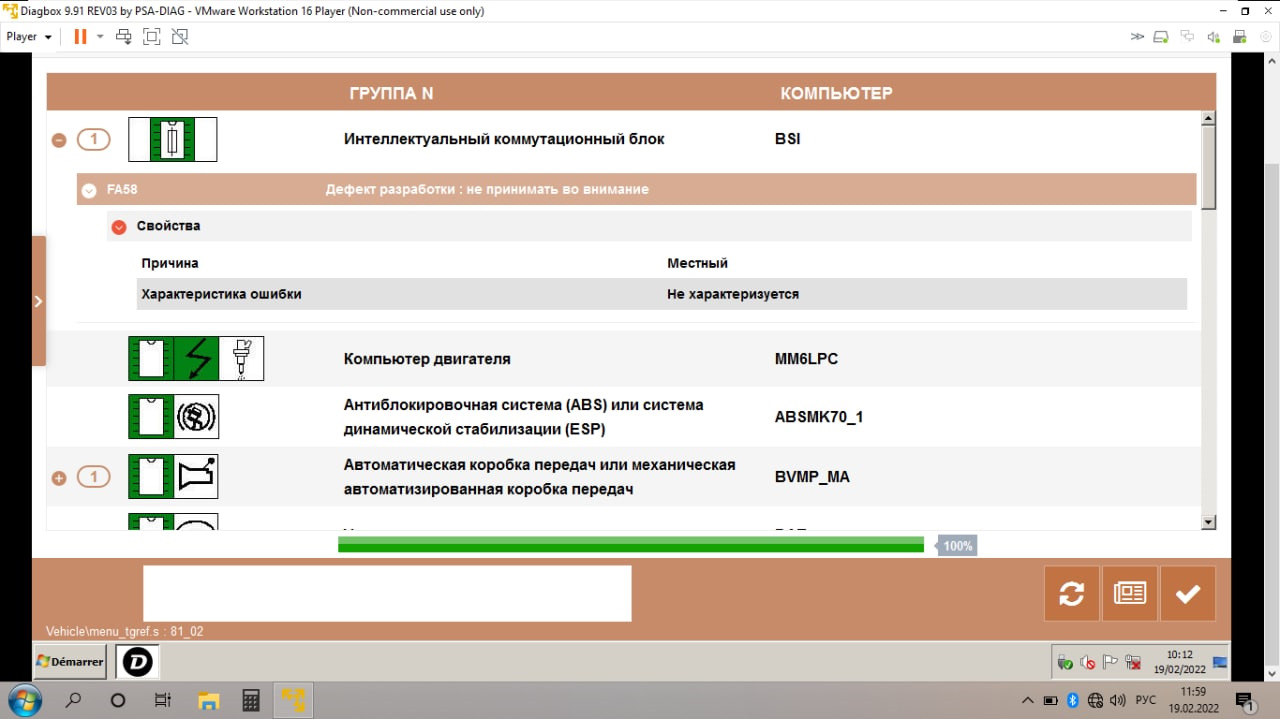The image size is (1280, 719).
Task: Click the BSI fuse box ECU icon
Action: [172, 140]
